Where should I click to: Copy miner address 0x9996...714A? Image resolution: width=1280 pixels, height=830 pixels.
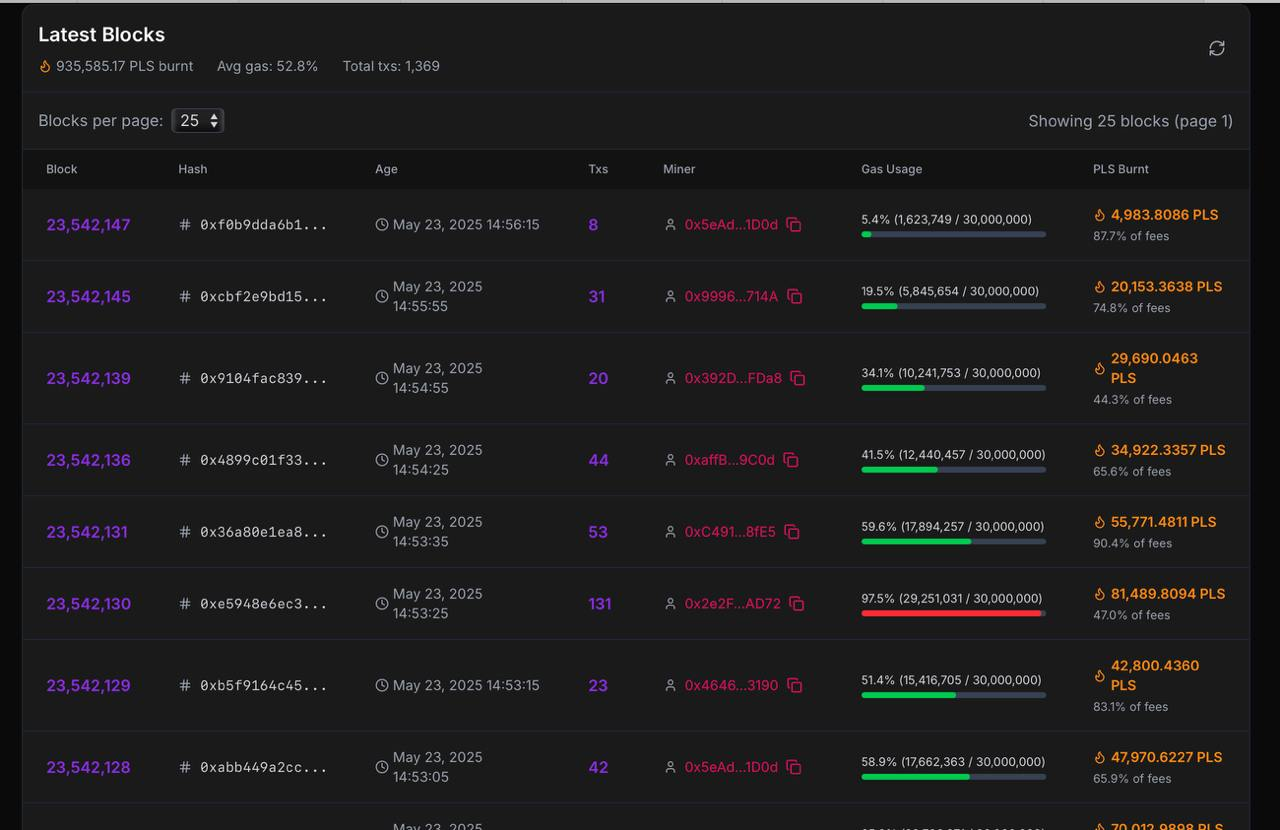pos(795,297)
